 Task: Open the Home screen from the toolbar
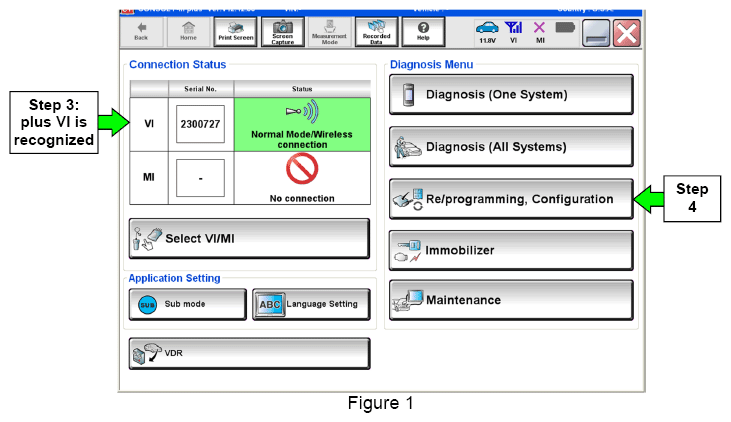[x=188, y=32]
